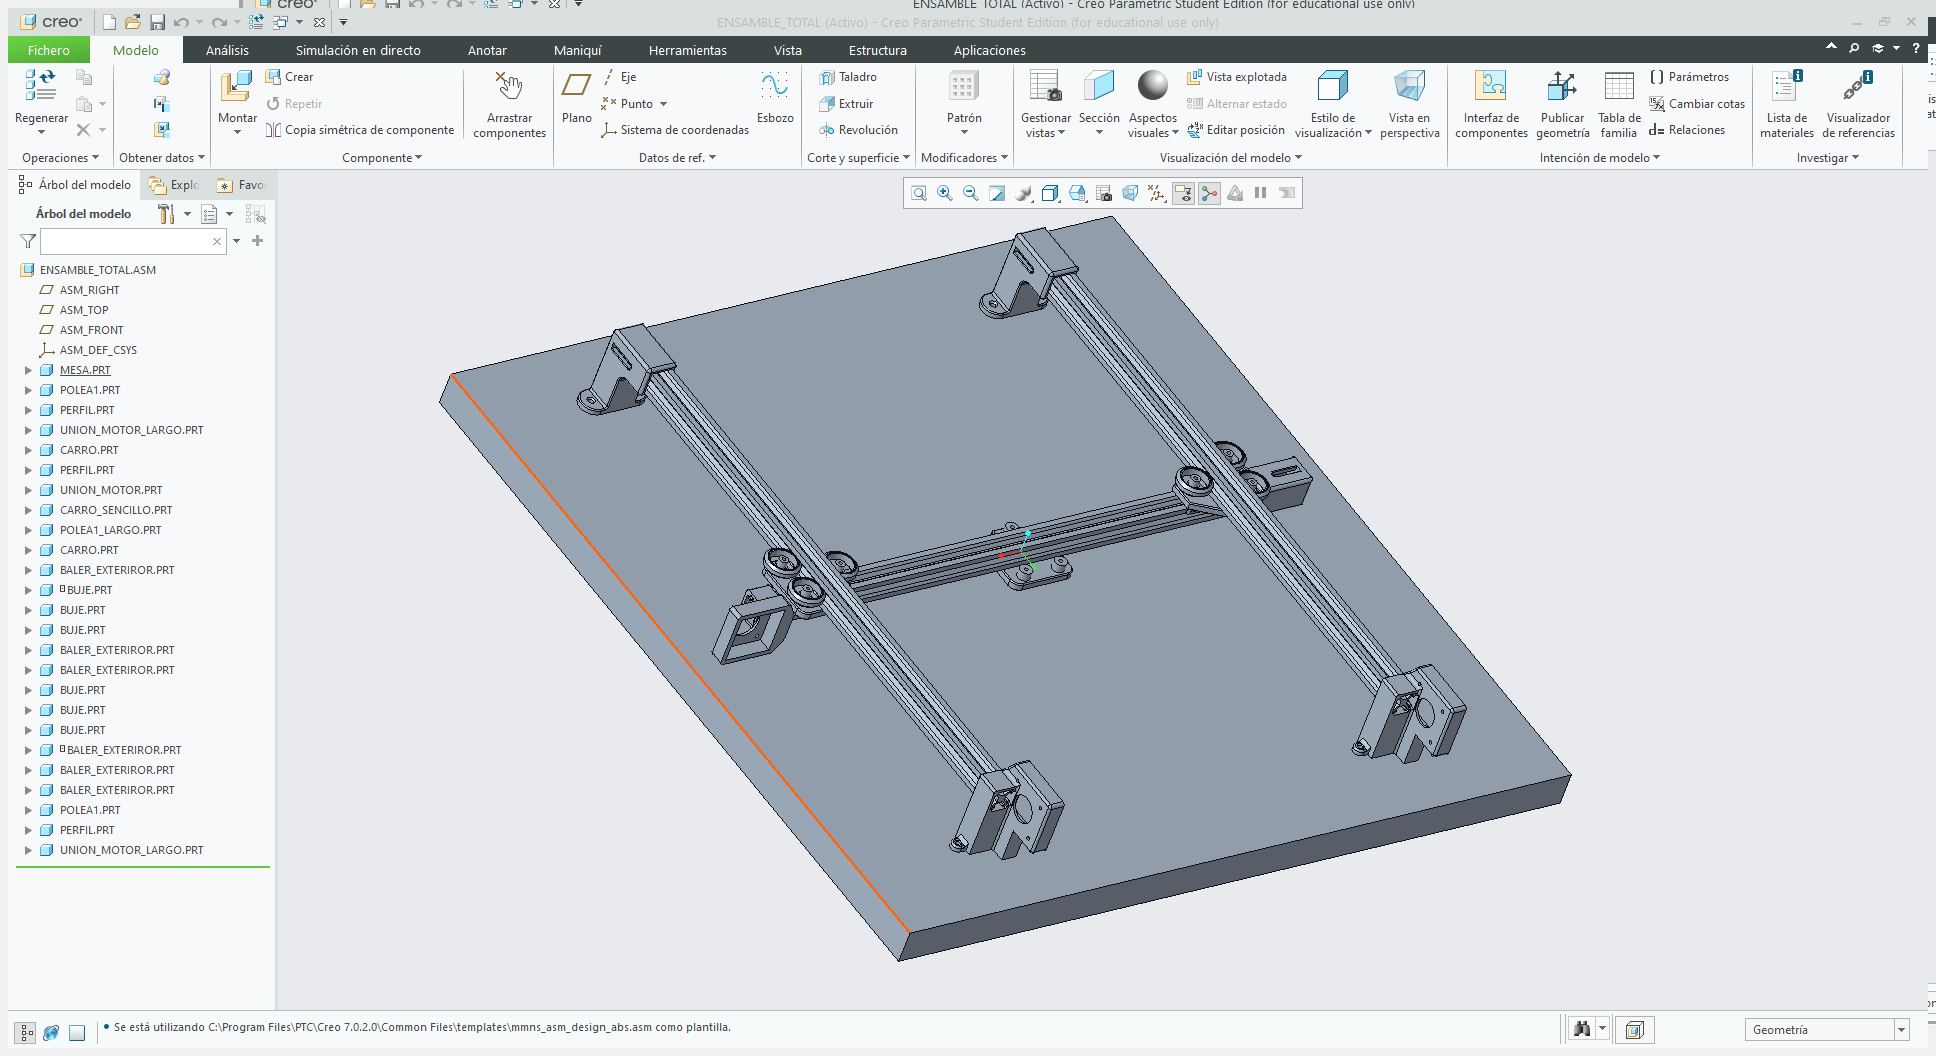Open the Fichero menu
Viewport: 1936px width, 1056px height.
point(49,50)
